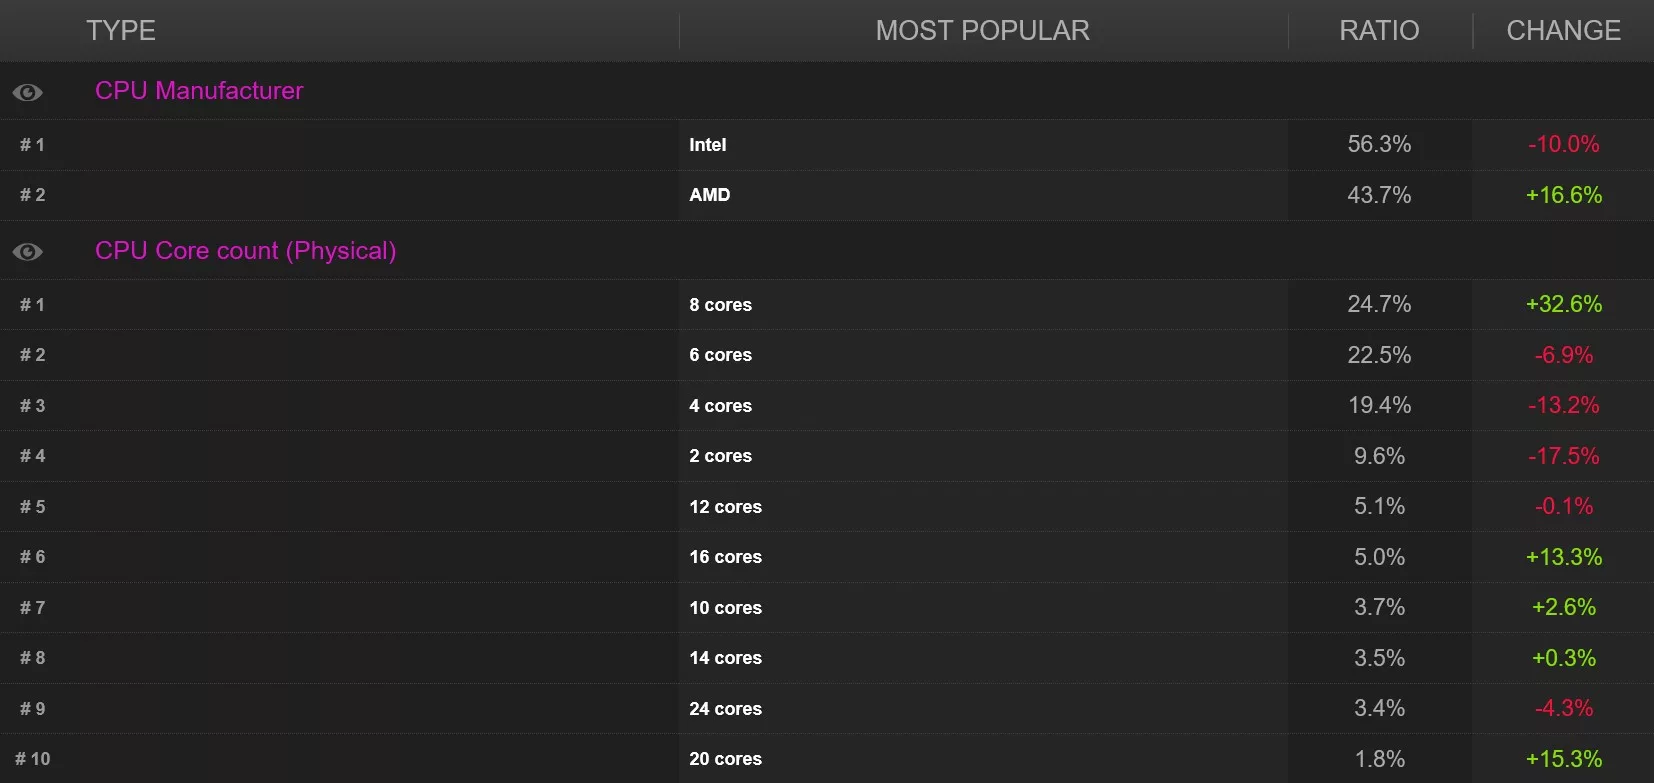Toggle the eye icon beside CPU Manufacturer
This screenshot has height=783, width=1654.
pyautogui.click(x=27, y=92)
